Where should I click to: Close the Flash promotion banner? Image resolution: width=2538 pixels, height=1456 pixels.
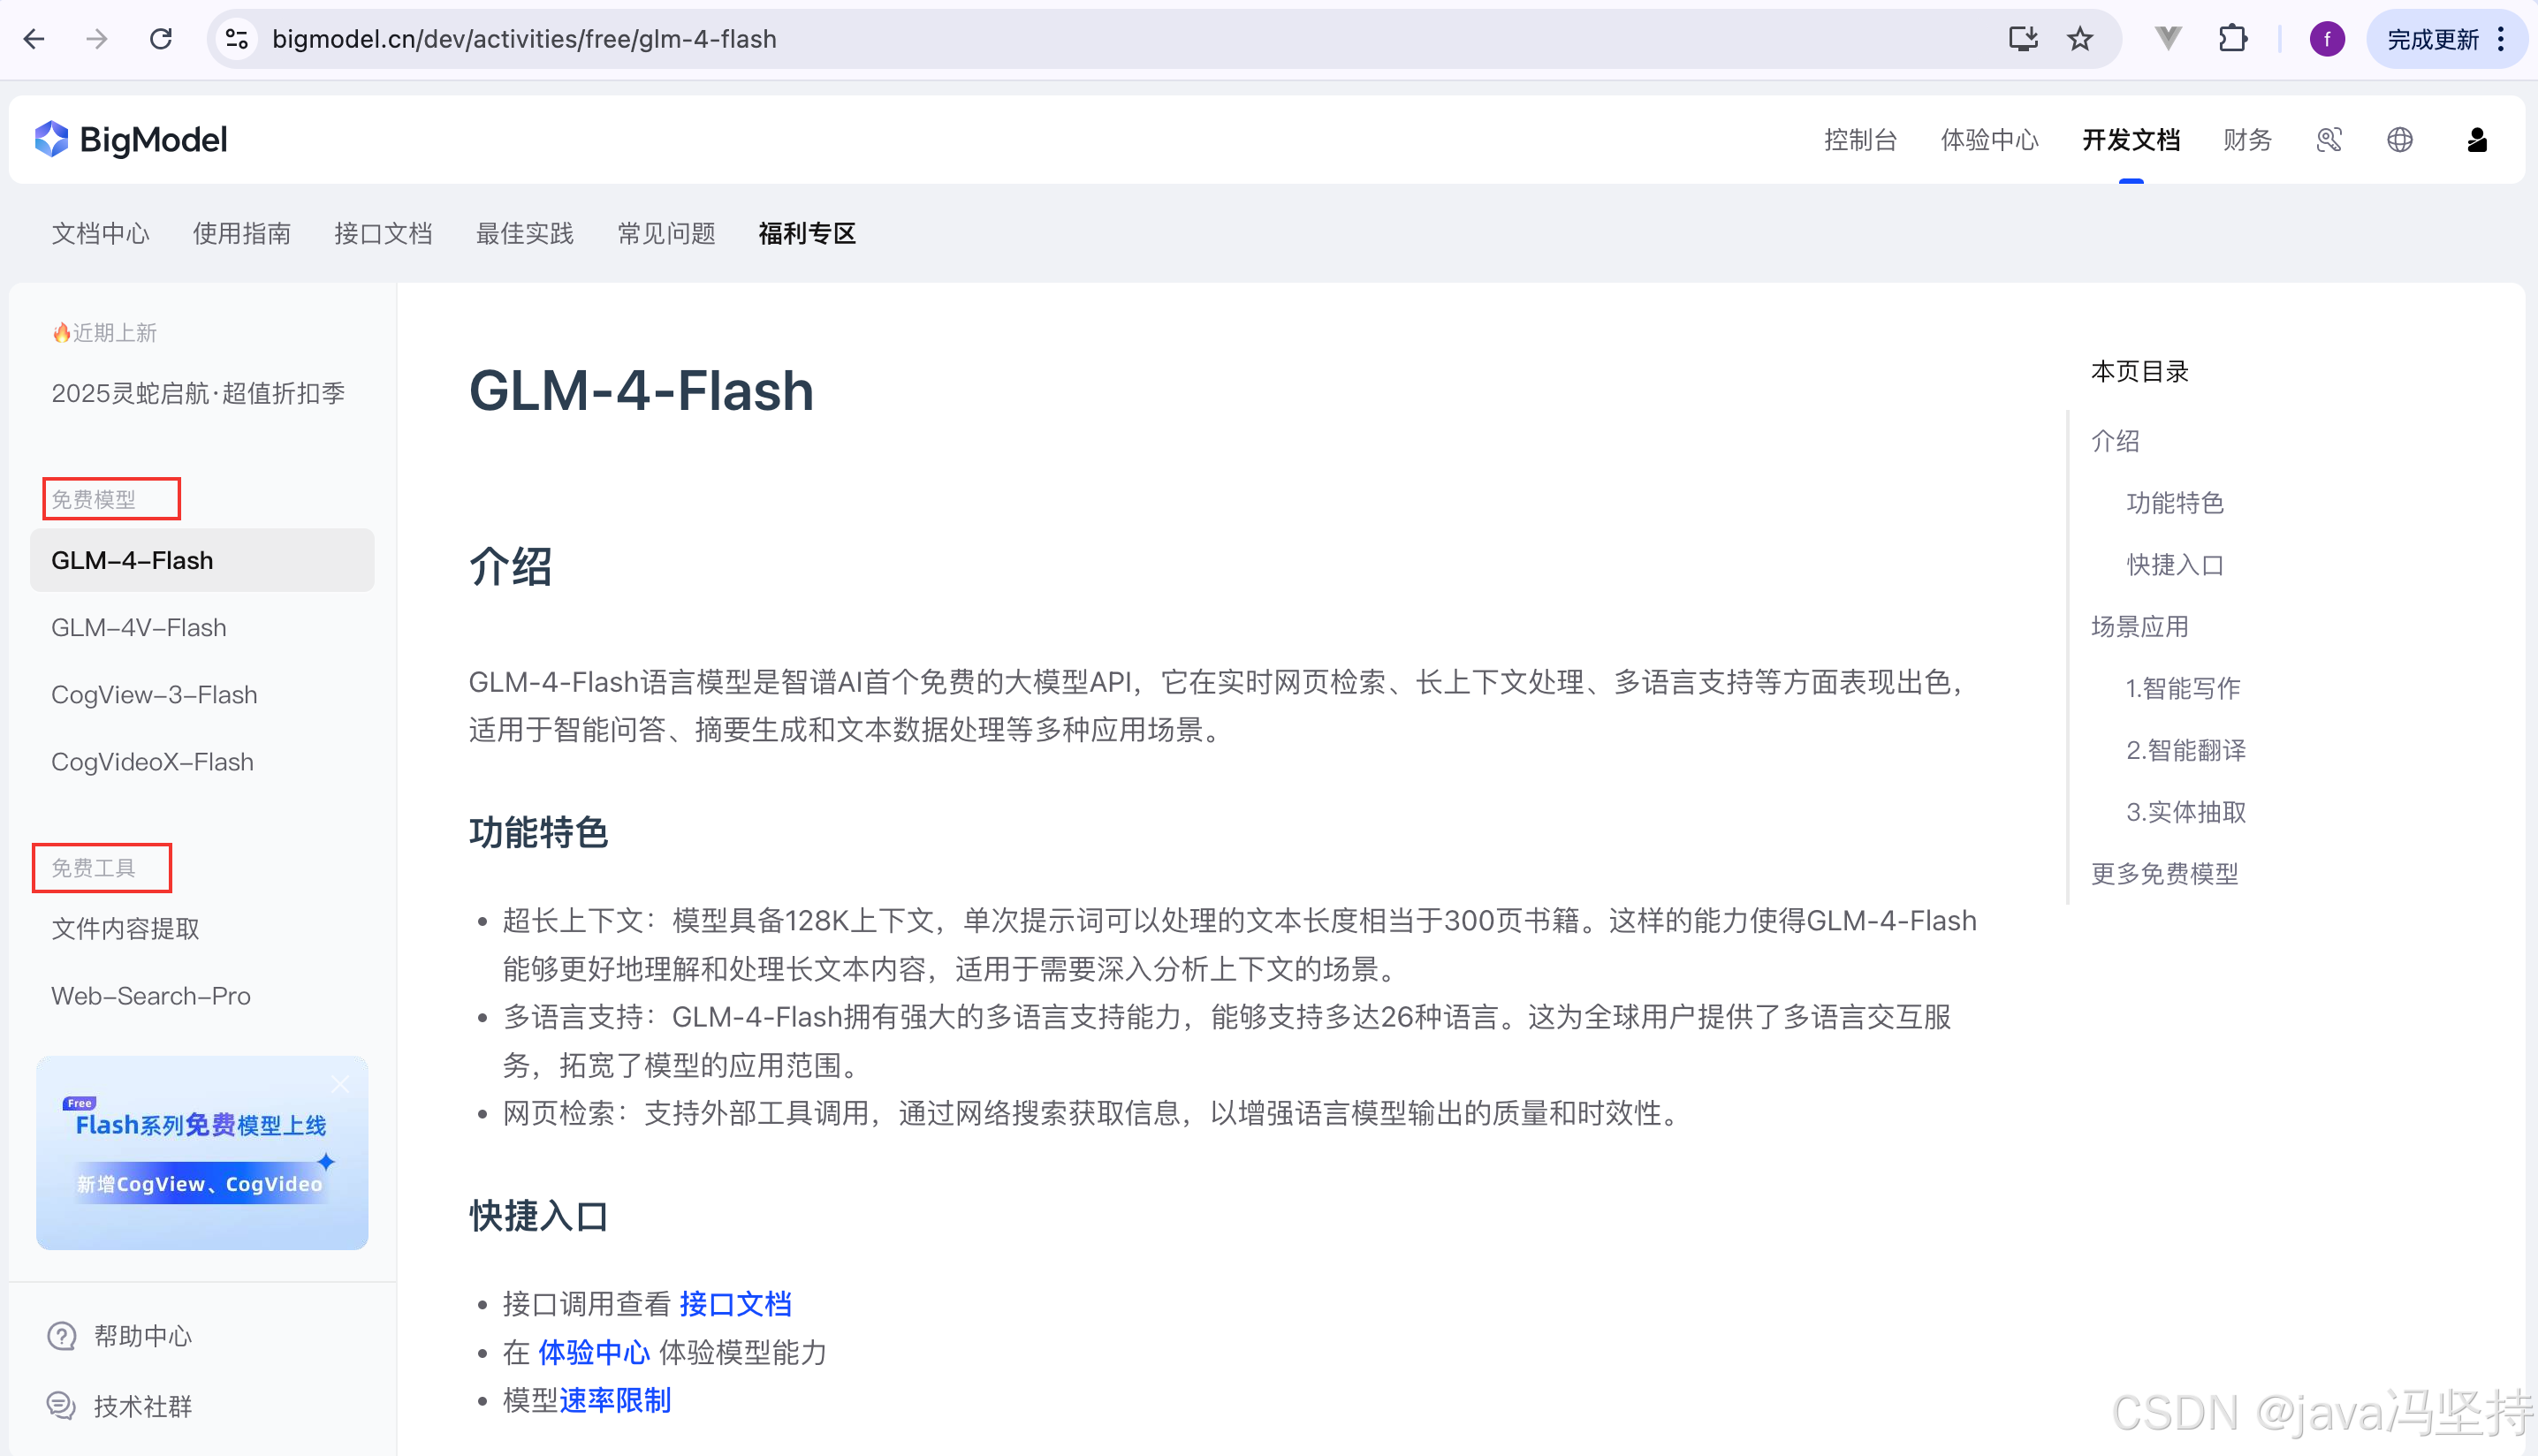tap(341, 1084)
